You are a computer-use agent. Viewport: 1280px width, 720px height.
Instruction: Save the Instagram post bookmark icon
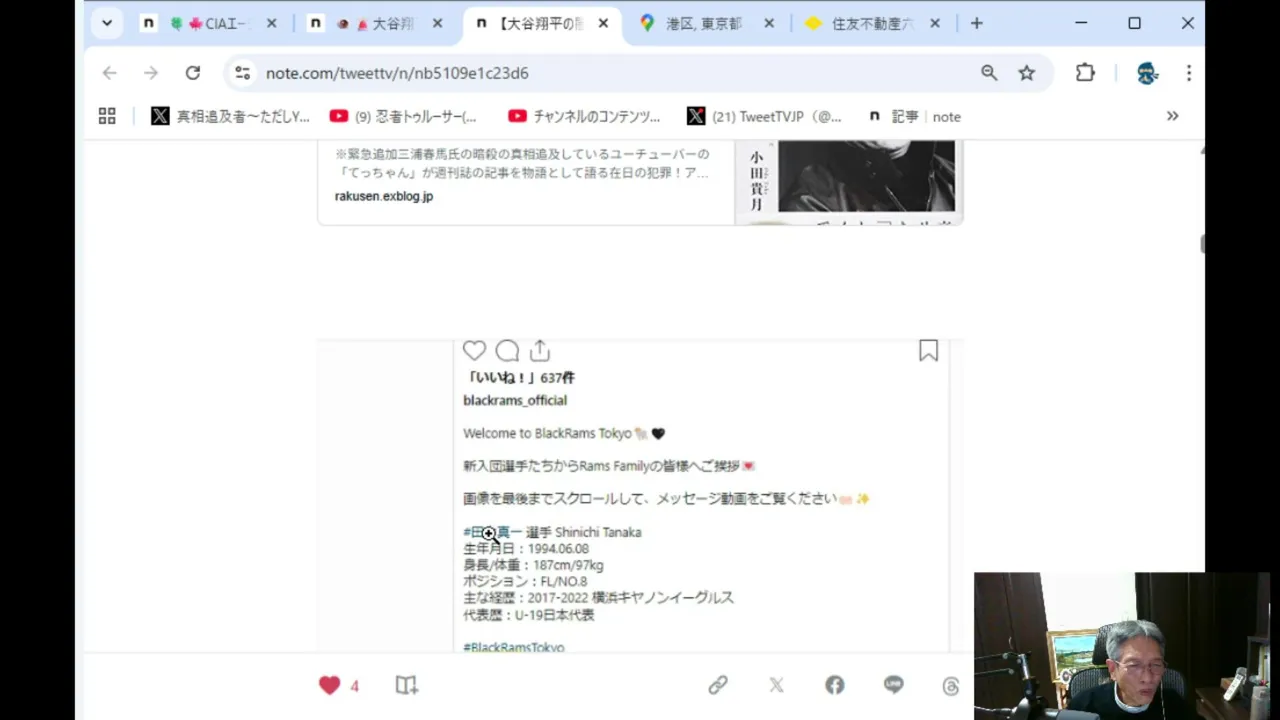tap(928, 350)
